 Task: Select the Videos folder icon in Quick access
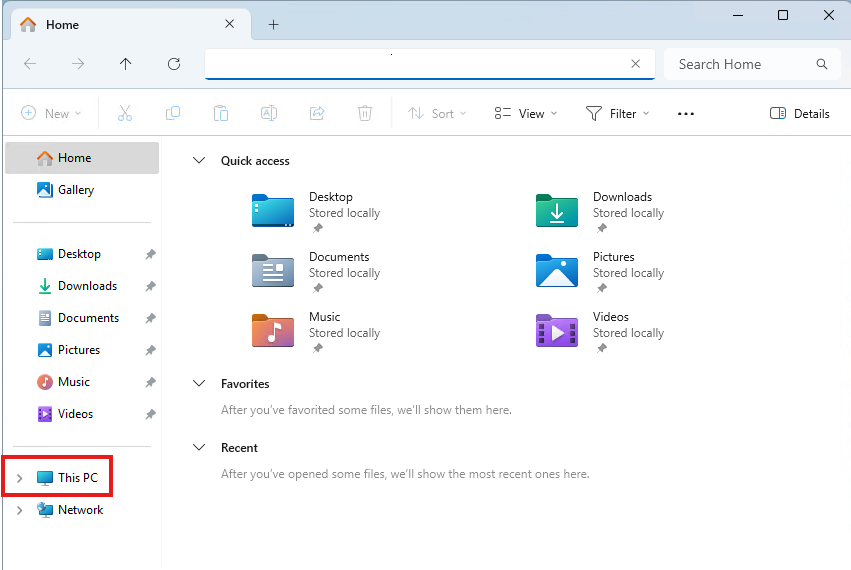(x=557, y=331)
